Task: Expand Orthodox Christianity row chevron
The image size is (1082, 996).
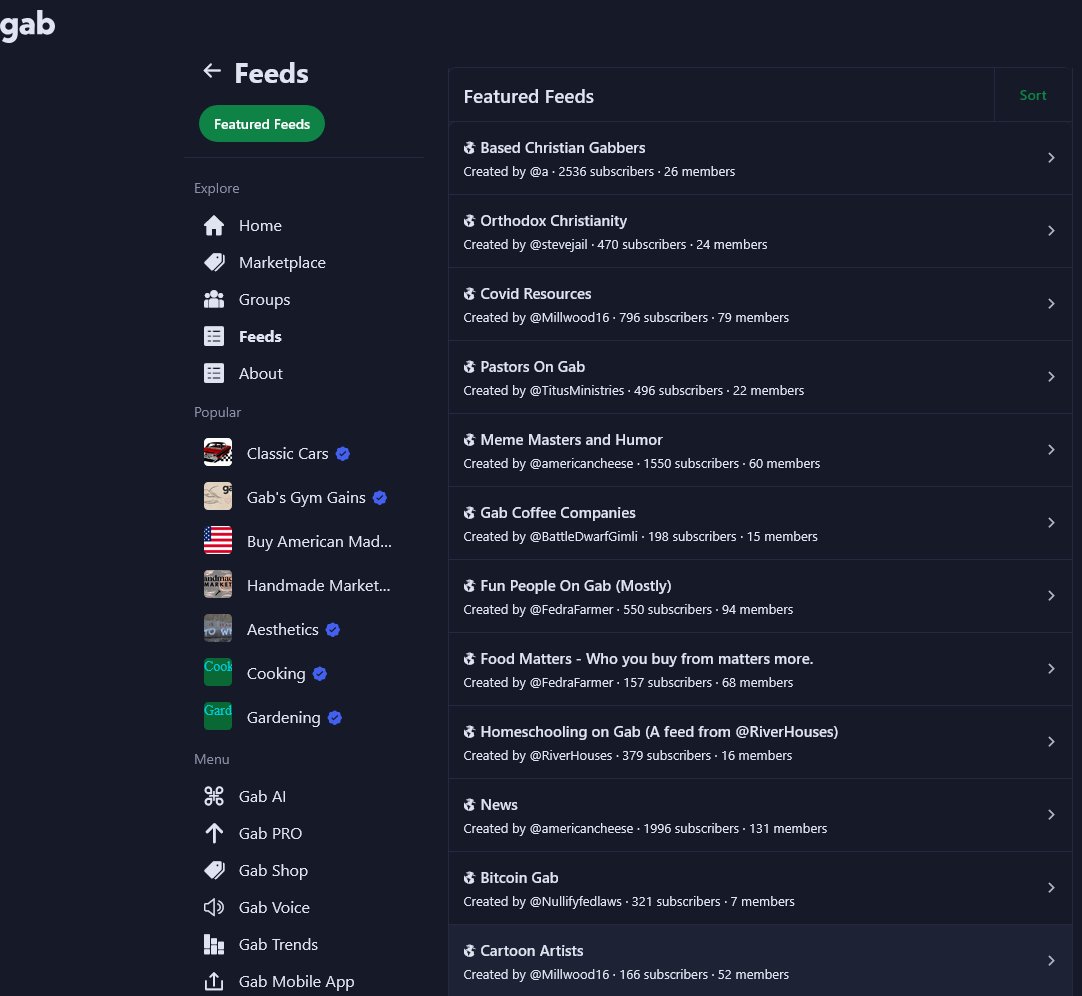Action: (x=1051, y=231)
